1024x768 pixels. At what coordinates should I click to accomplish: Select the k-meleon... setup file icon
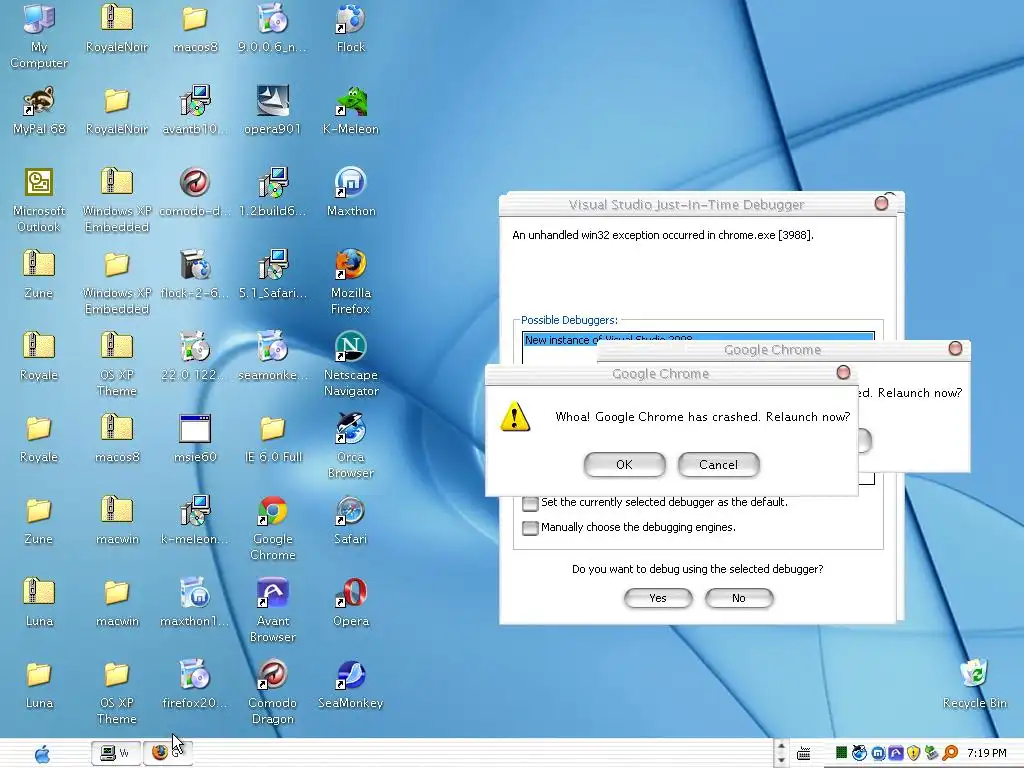point(195,520)
